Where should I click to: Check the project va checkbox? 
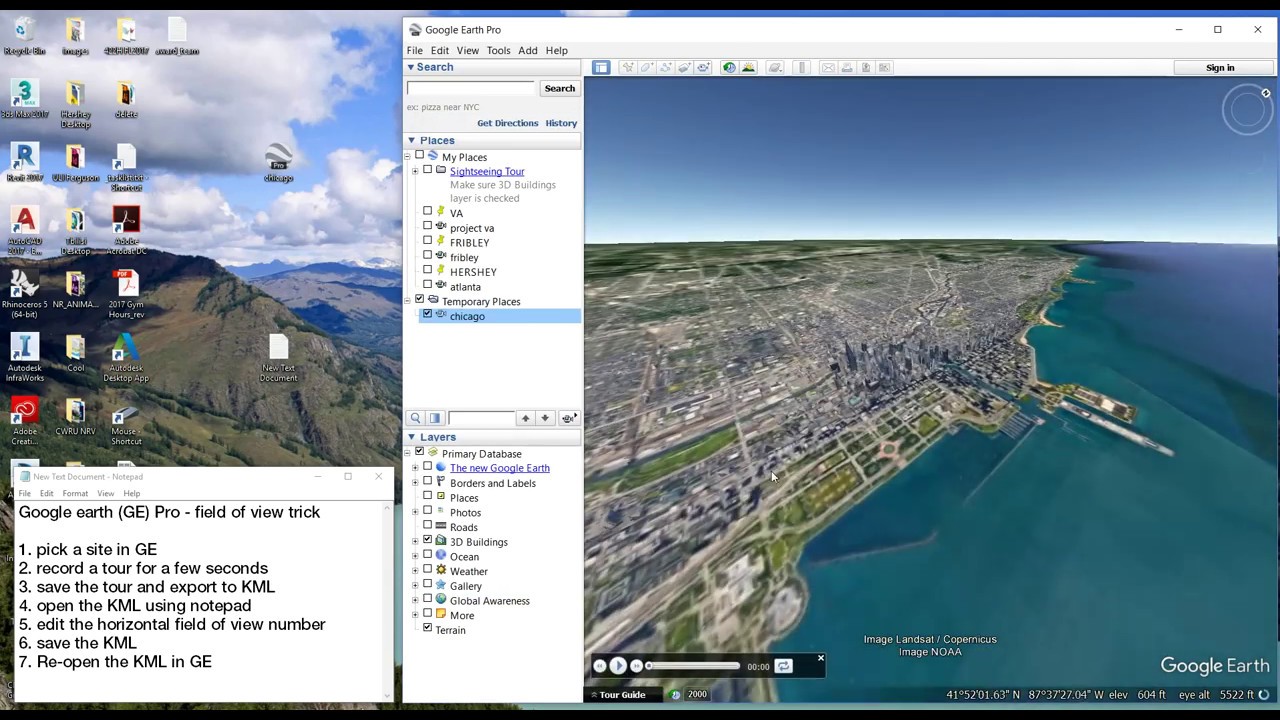[x=428, y=226]
